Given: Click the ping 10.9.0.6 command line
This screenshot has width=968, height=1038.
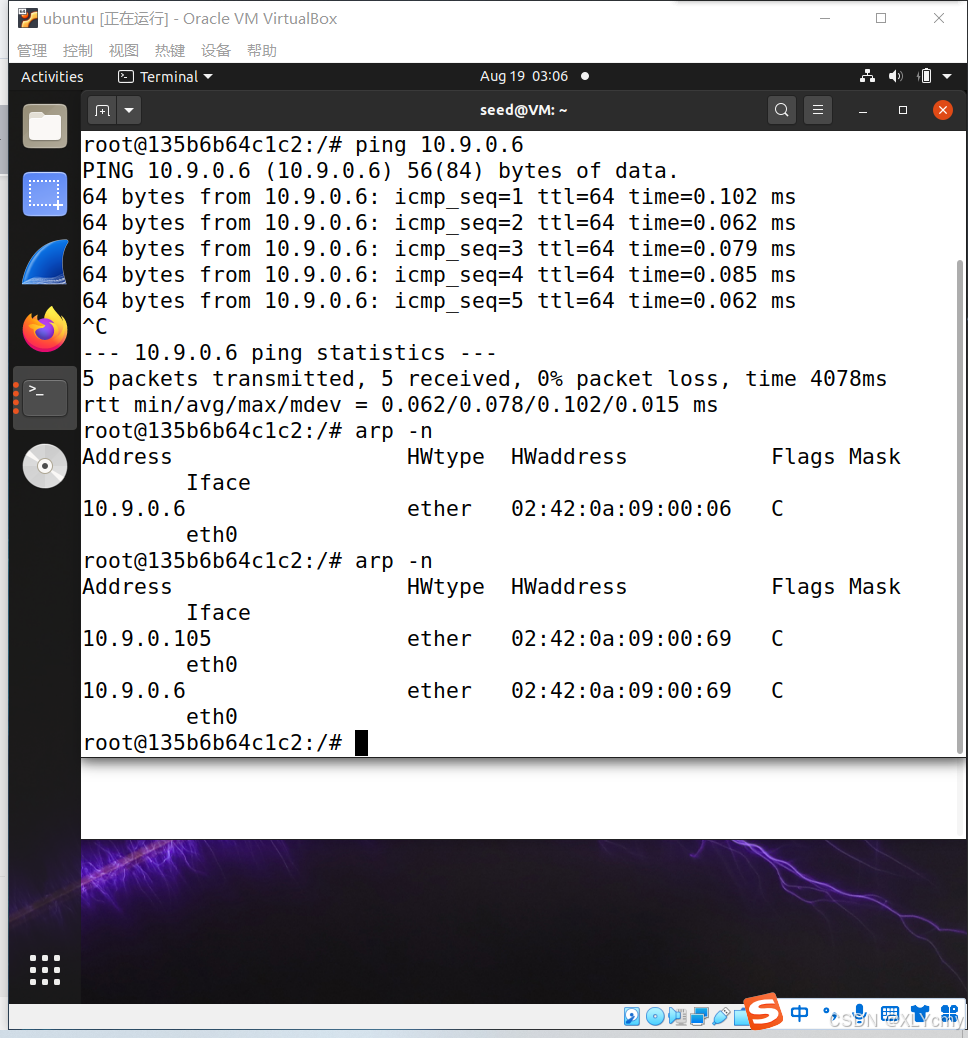Looking at the screenshot, I should pos(303,145).
